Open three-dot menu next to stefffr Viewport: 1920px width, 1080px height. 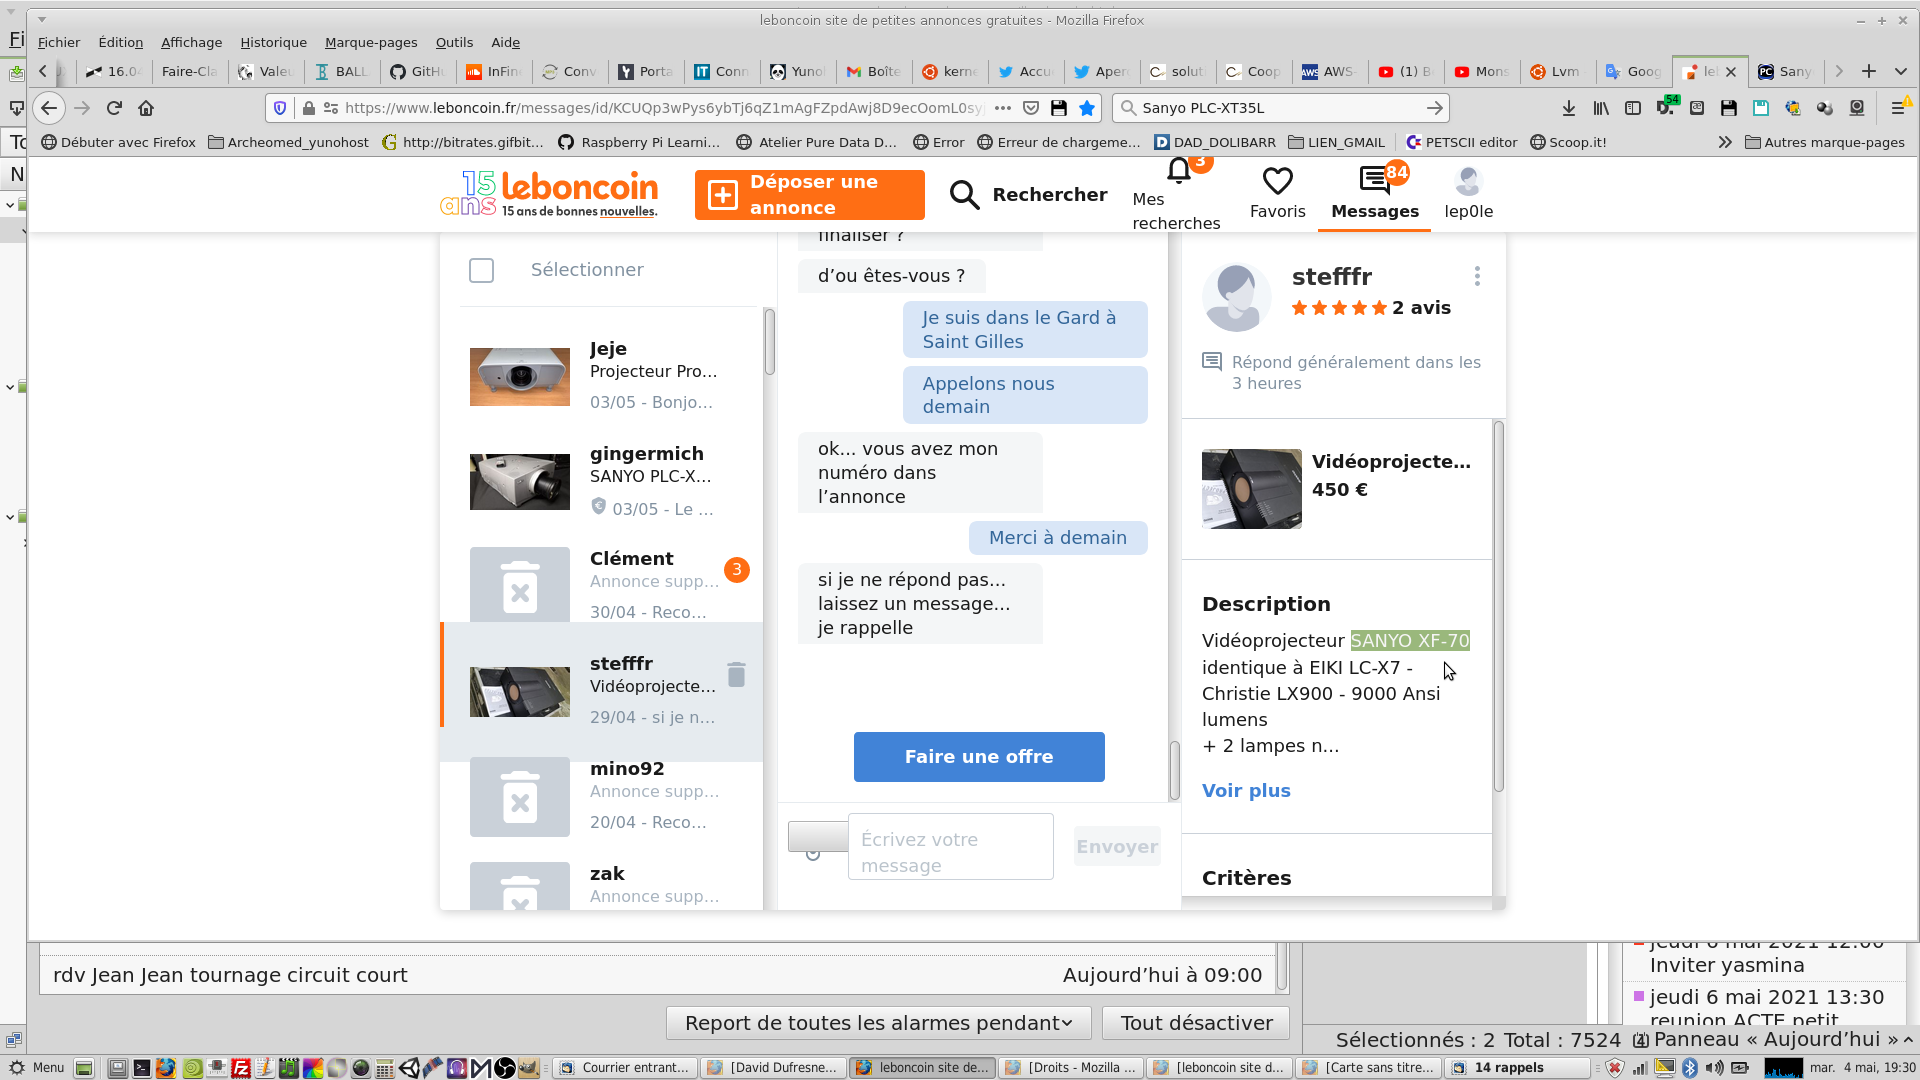[1477, 277]
